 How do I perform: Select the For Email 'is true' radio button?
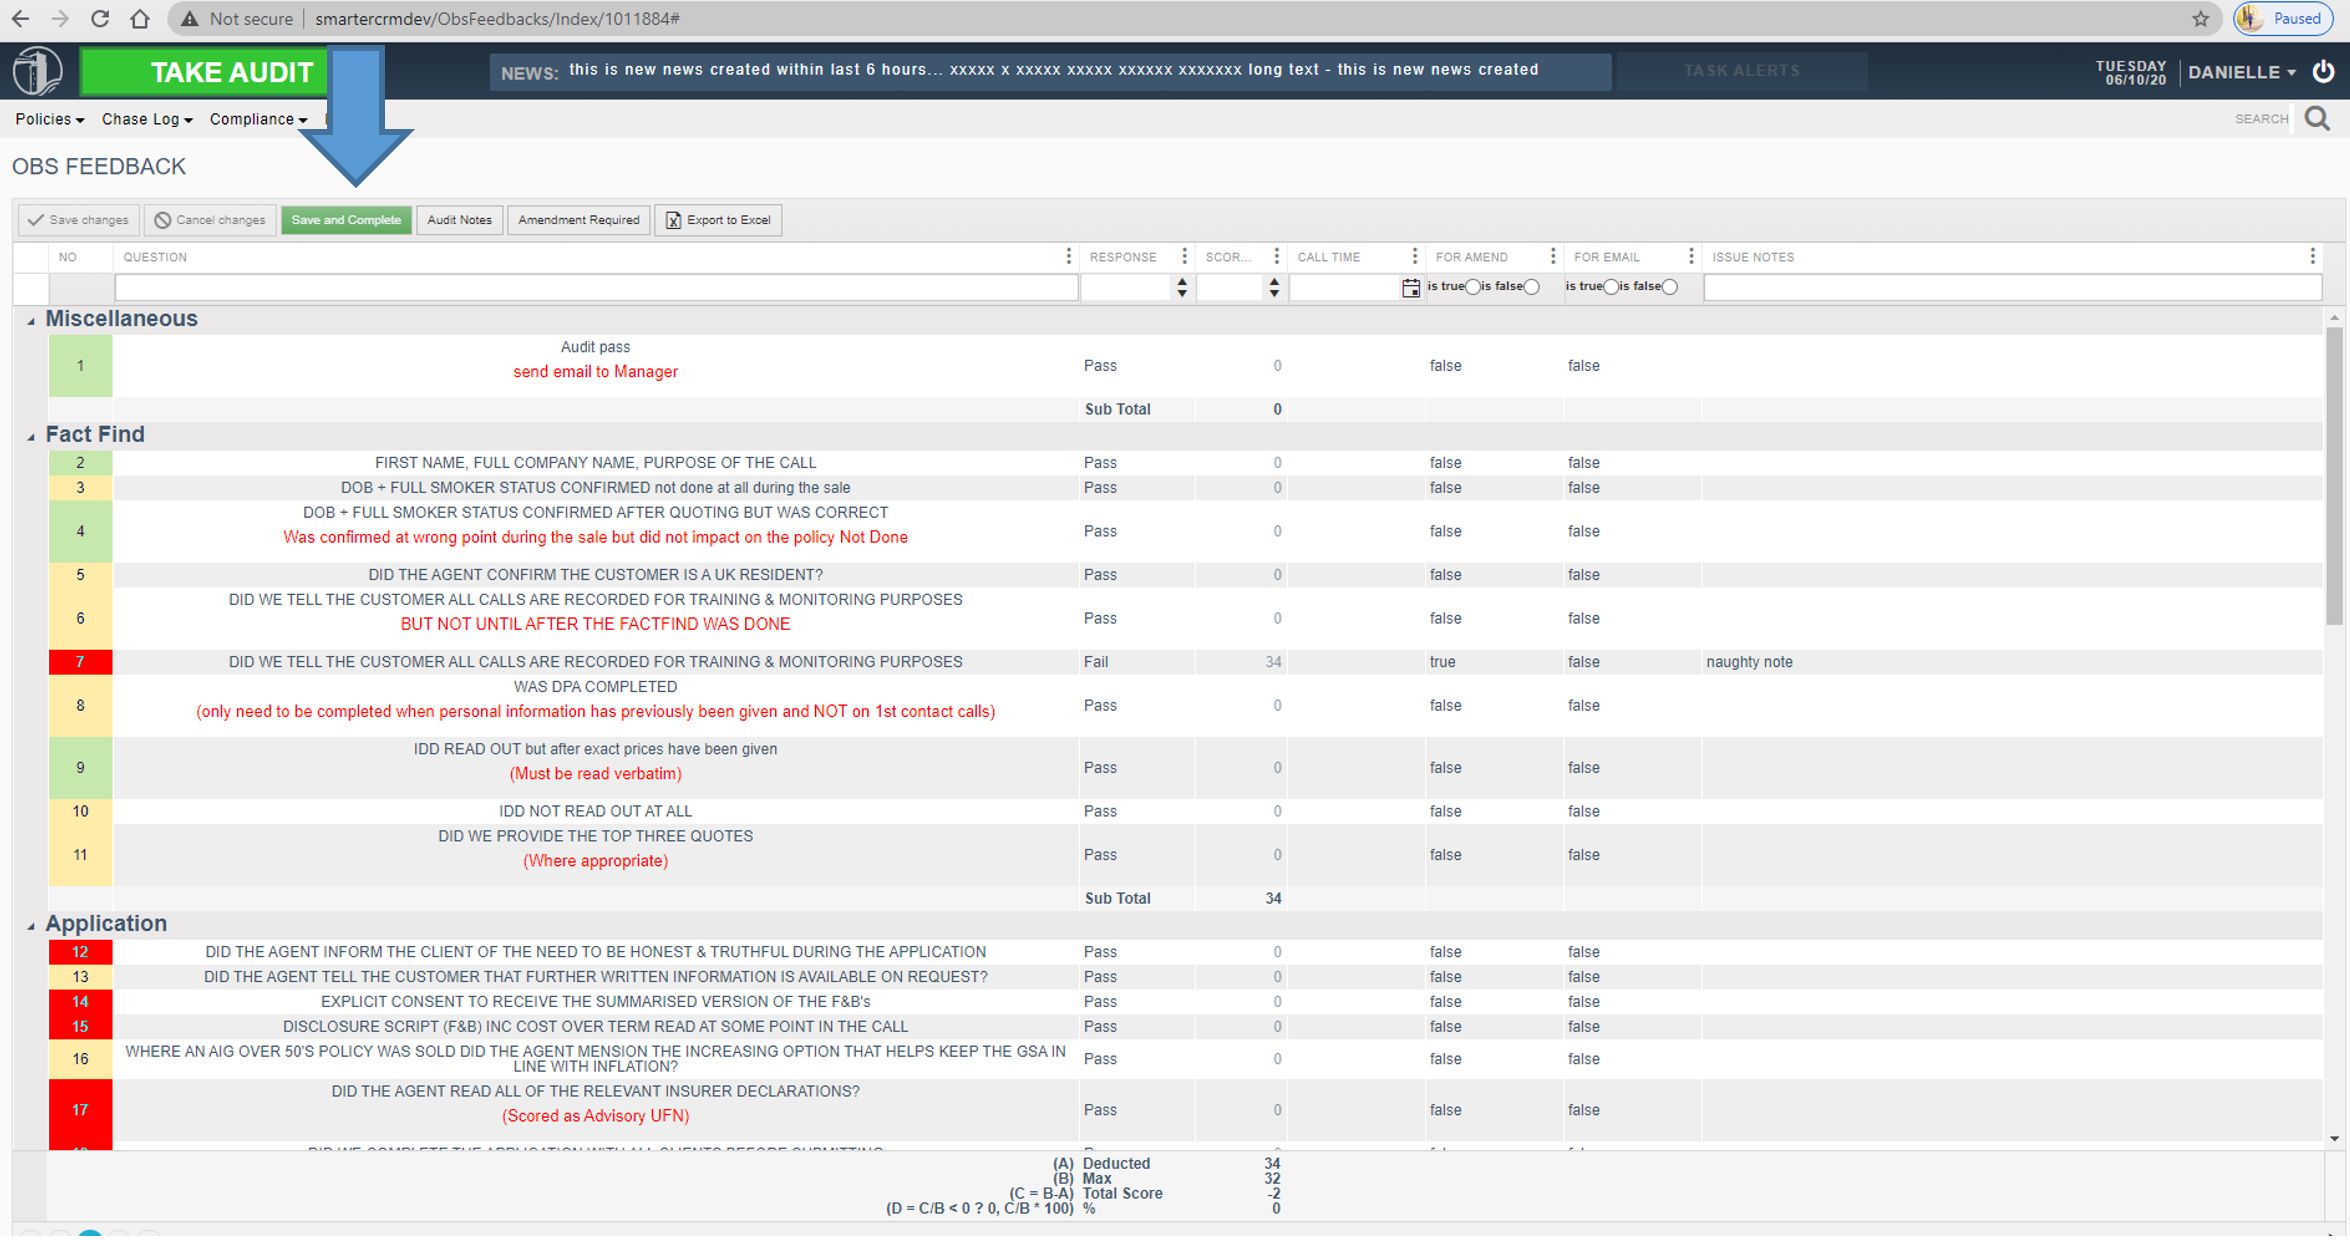point(1611,287)
